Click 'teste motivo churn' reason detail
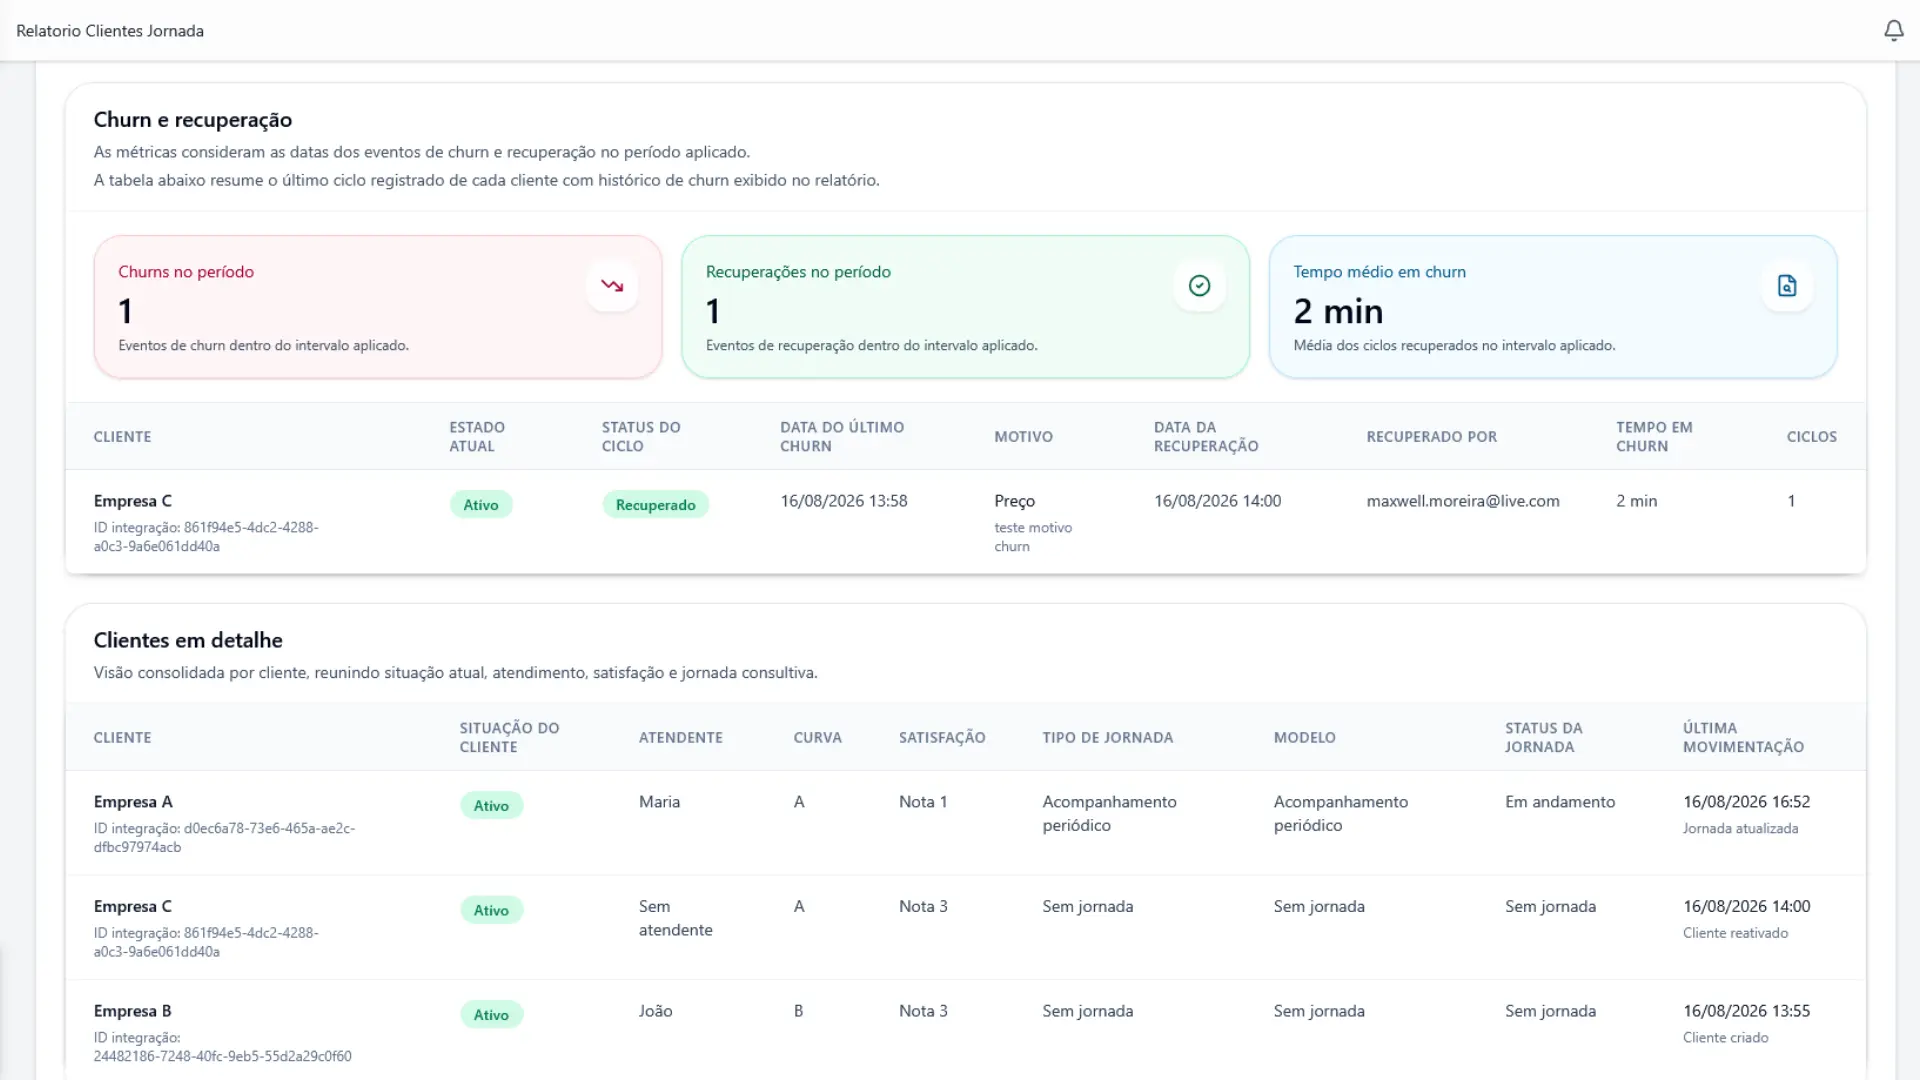Screen dimensions: 1920x1080 (x=1032, y=537)
